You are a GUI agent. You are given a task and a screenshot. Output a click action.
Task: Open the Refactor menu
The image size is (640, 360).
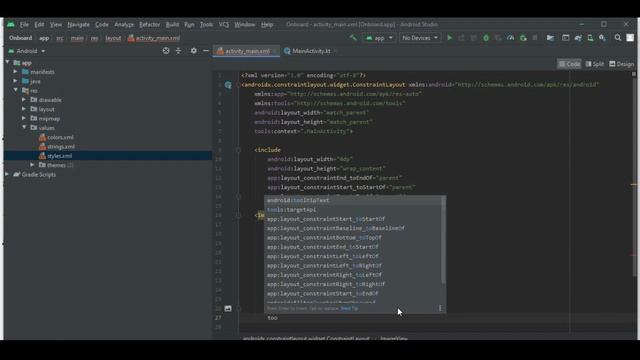pyautogui.click(x=149, y=24)
